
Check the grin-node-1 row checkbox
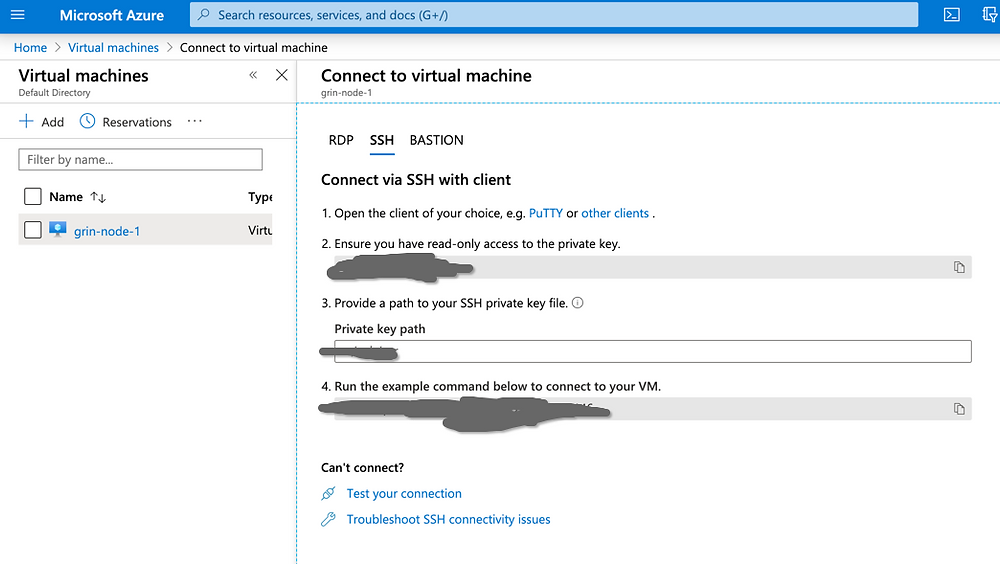coord(33,230)
